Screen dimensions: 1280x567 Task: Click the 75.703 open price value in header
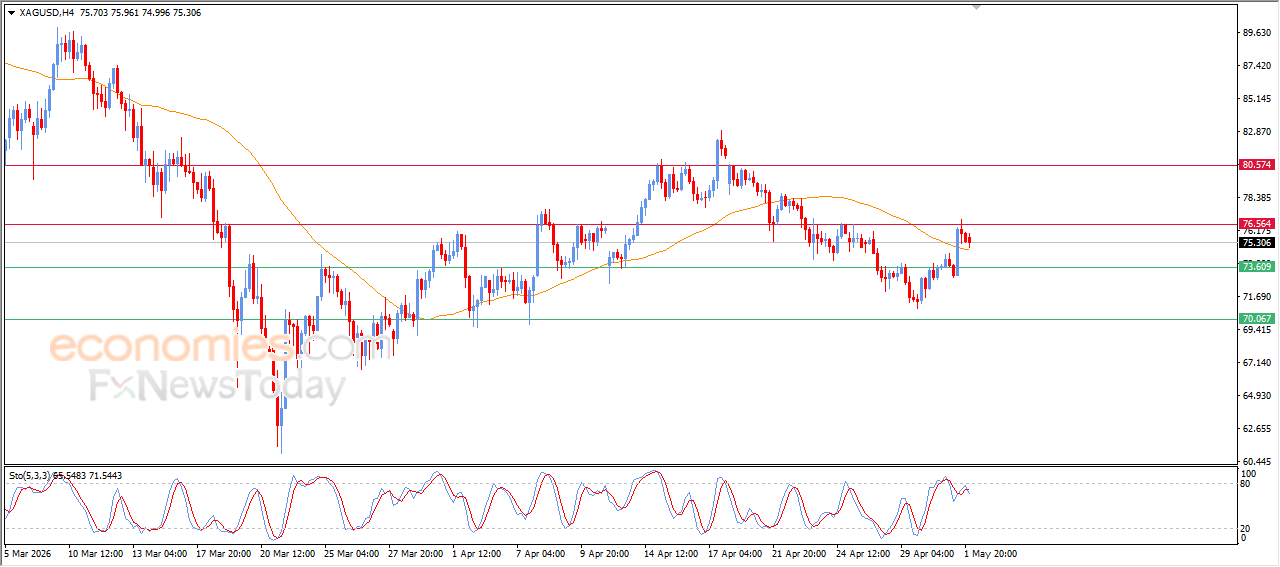pos(92,13)
